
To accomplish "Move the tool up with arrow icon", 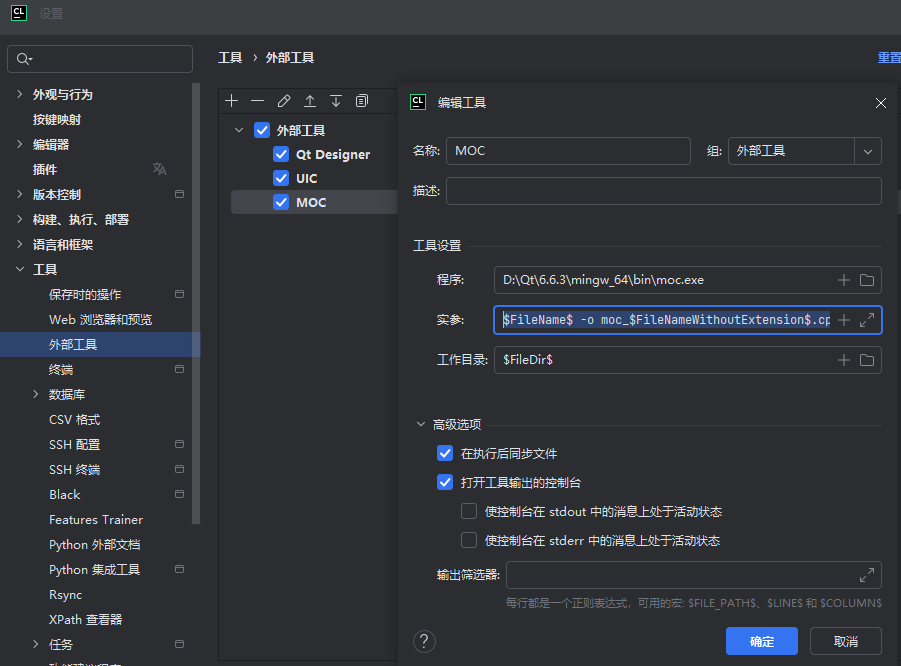I will pyautogui.click(x=310, y=101).
